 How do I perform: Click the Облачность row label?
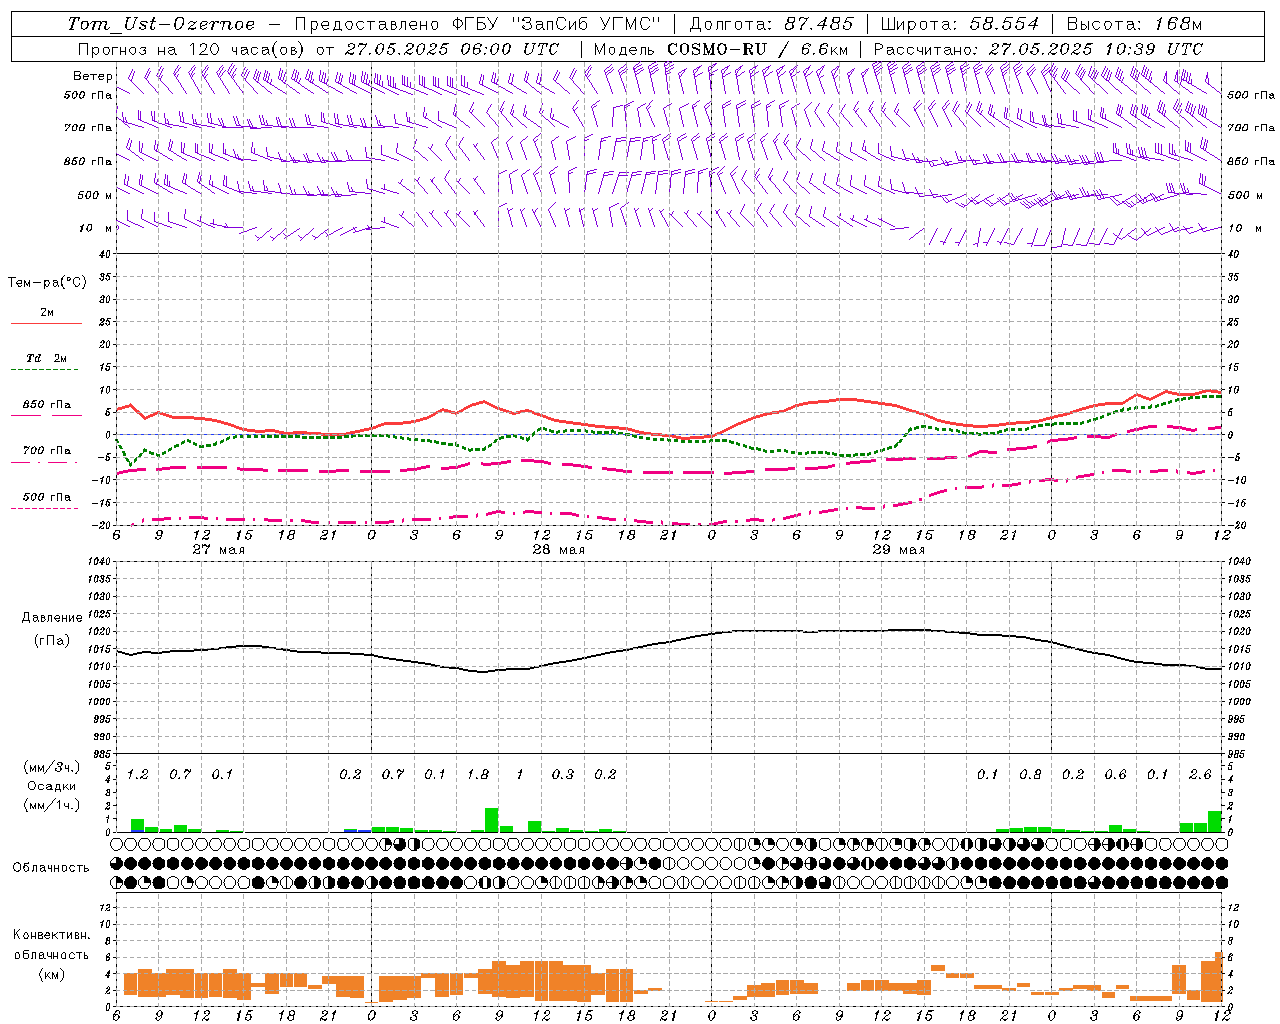click(x=51, y=867)
